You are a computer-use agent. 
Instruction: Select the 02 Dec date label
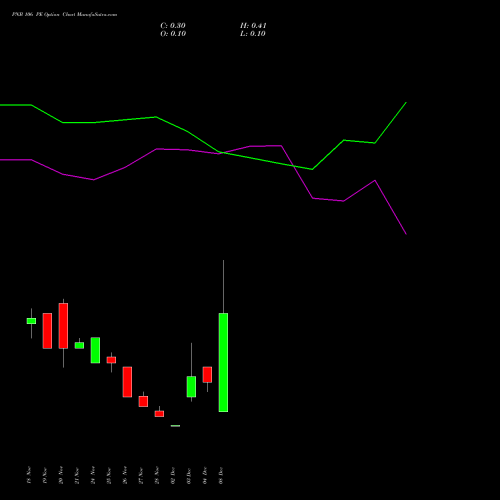pyautogui.click(x=173, y=475)
